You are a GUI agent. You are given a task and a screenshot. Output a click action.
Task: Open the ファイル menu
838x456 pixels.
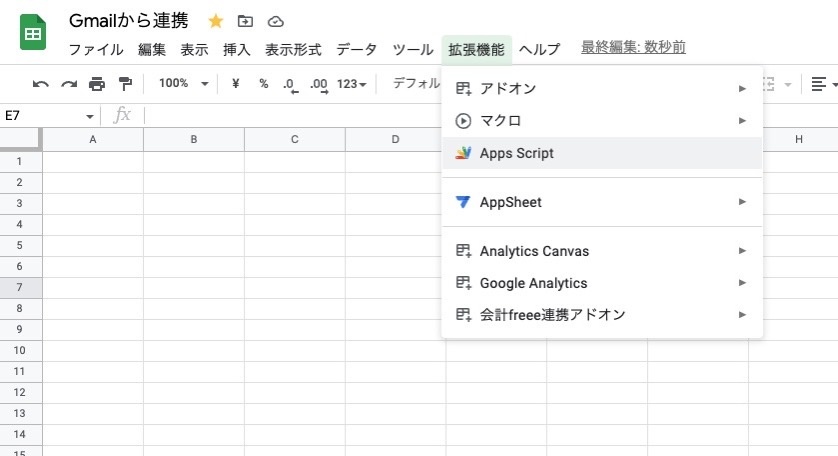(96, 50)
